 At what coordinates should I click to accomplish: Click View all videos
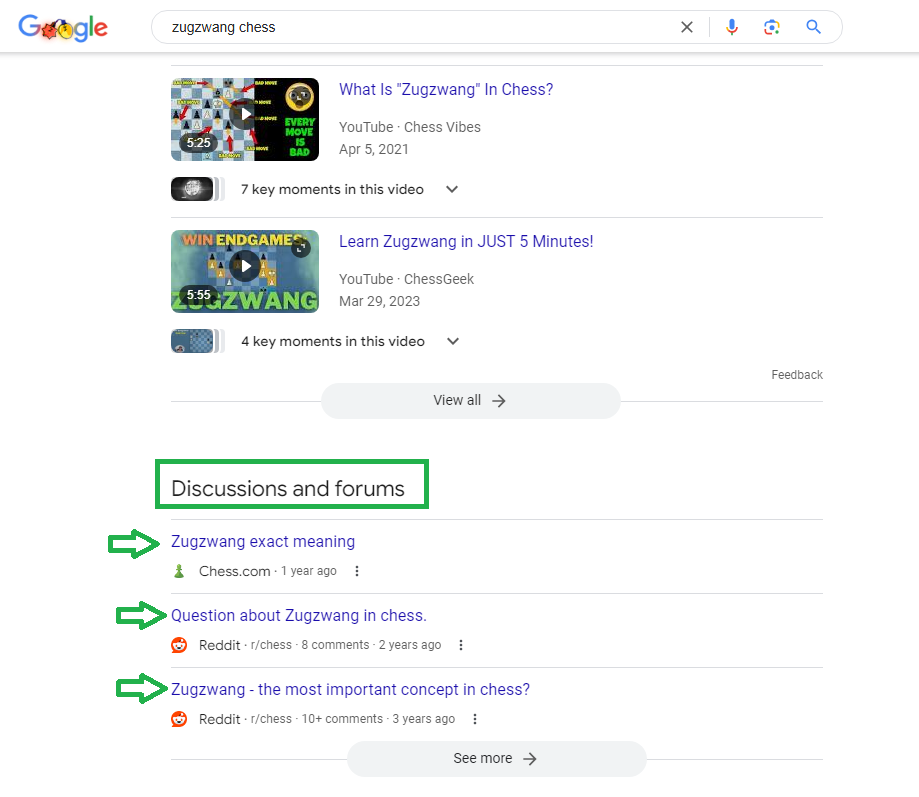tap(470, 400)
